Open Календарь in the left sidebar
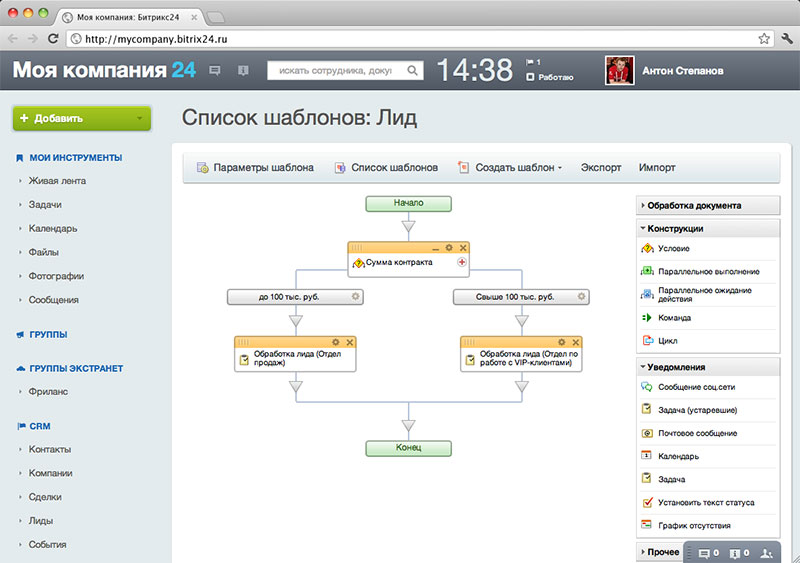Screen dimensions: 800x563 coord(53,228)
